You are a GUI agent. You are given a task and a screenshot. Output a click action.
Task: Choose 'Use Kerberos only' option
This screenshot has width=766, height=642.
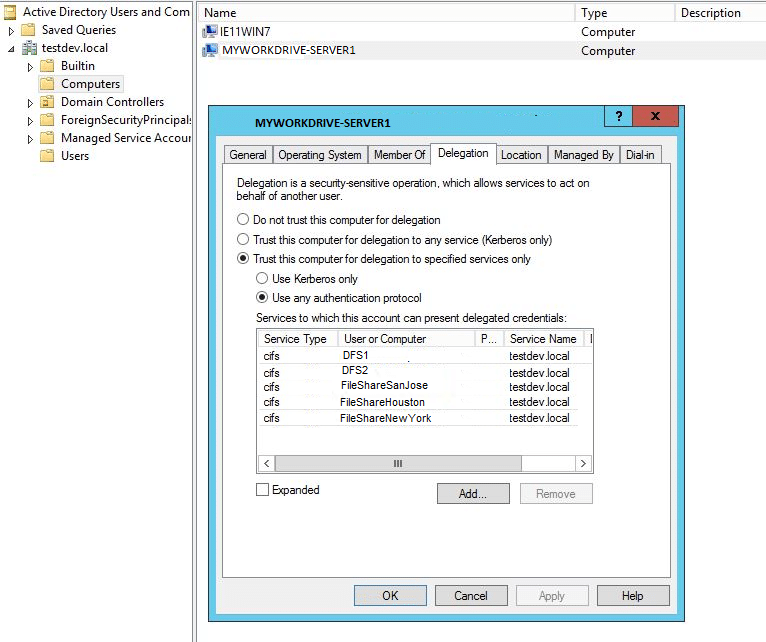tap(263, 279)
